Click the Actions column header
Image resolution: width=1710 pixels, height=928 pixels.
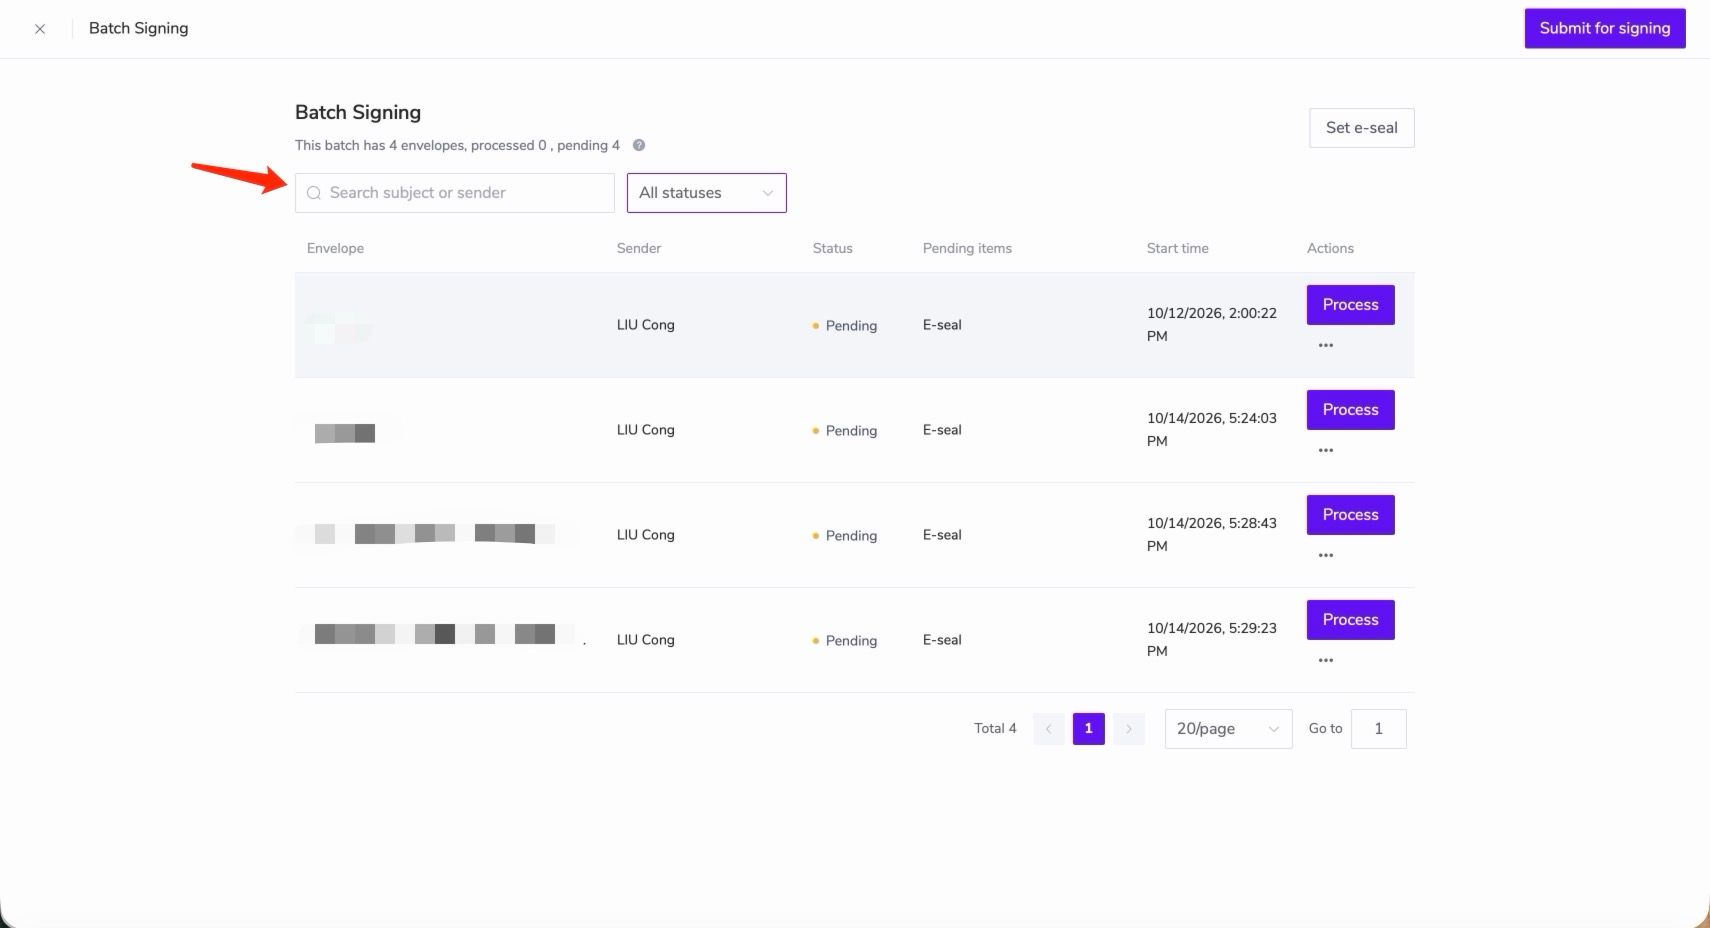pyautogui.click(x=1330, y=248)
